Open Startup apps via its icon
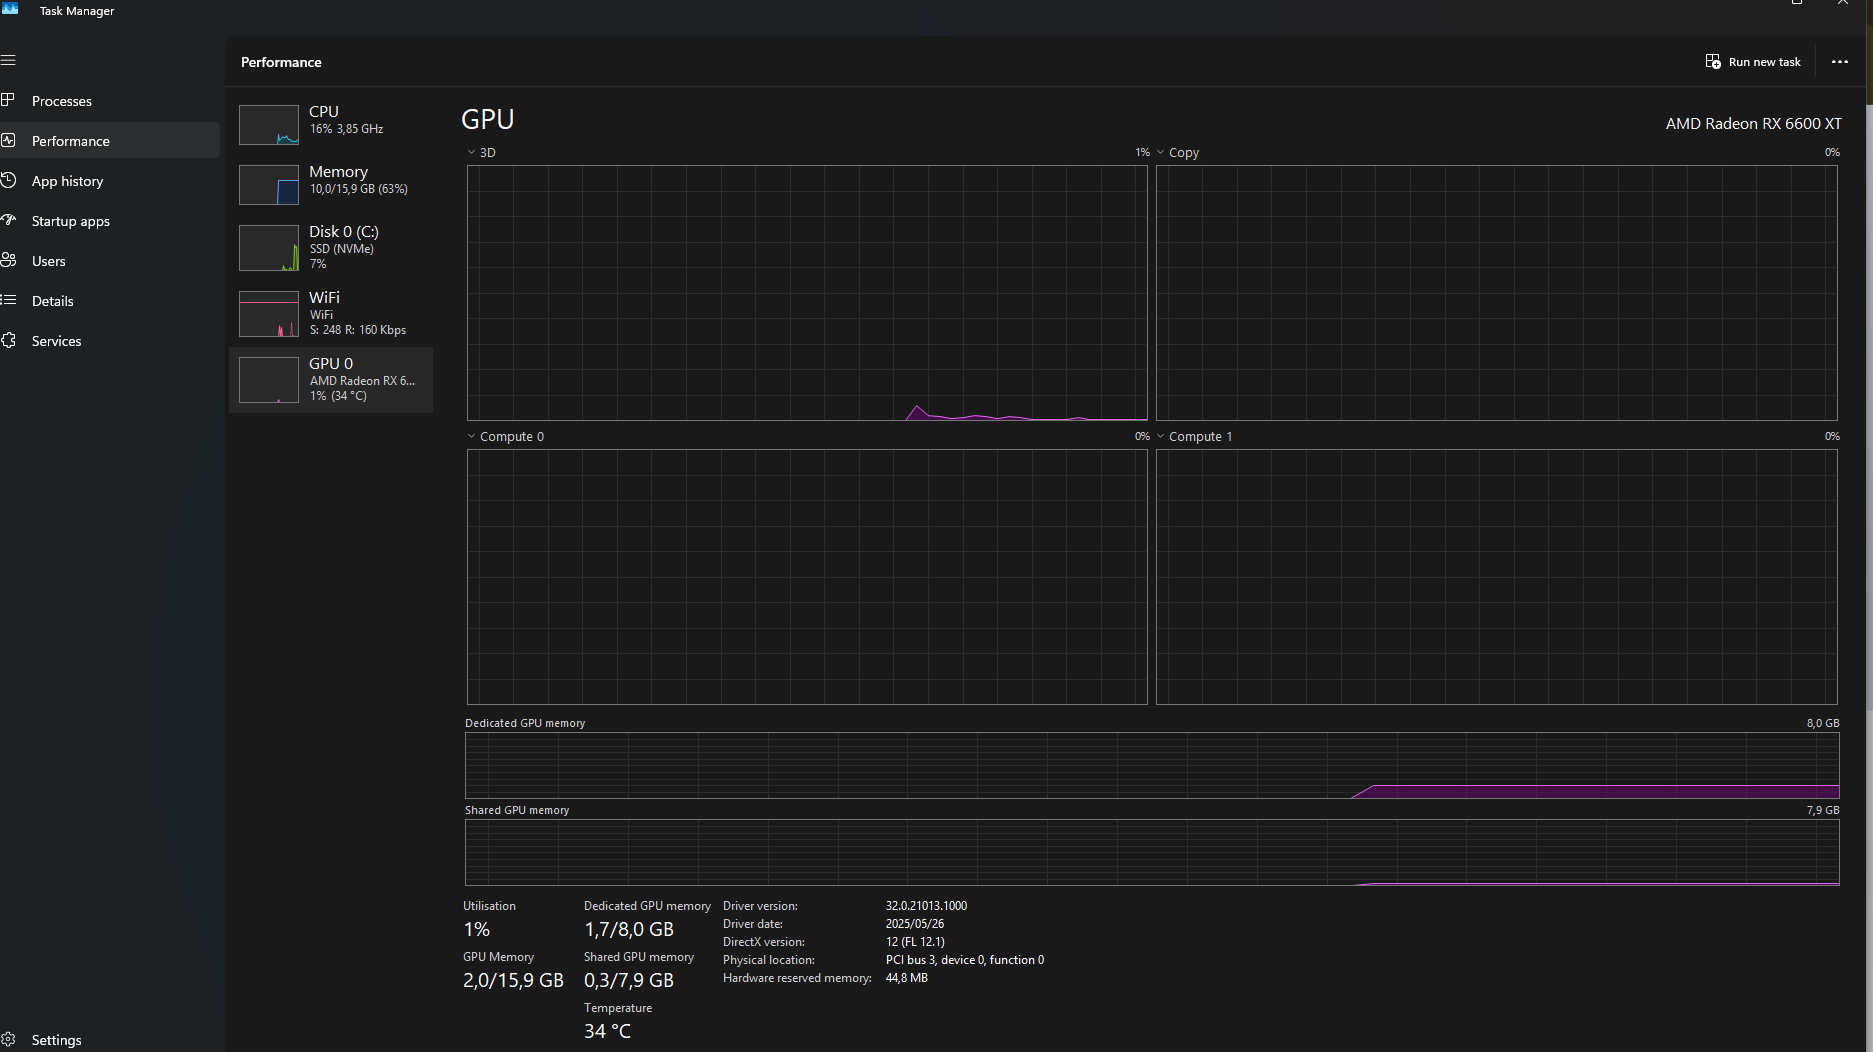1873x1052 pixels. (9, 220)
